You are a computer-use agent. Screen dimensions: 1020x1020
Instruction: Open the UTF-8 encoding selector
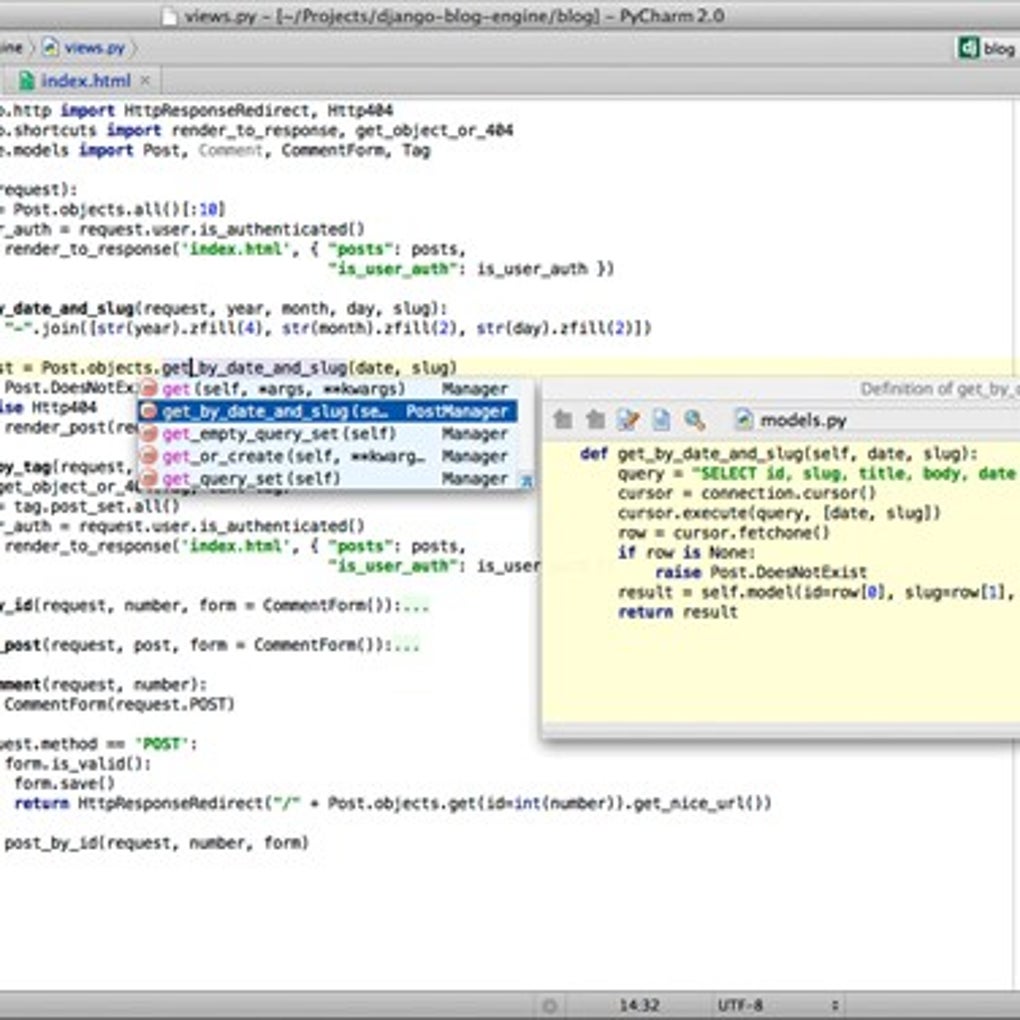point(741,1006)
